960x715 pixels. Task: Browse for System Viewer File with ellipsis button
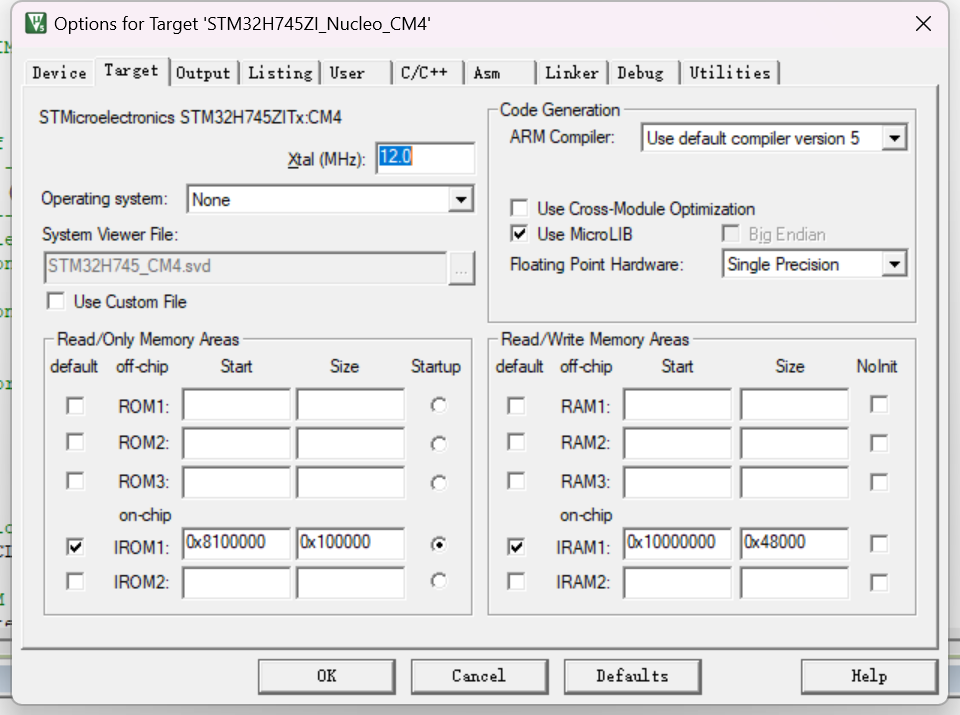[461, 268]
